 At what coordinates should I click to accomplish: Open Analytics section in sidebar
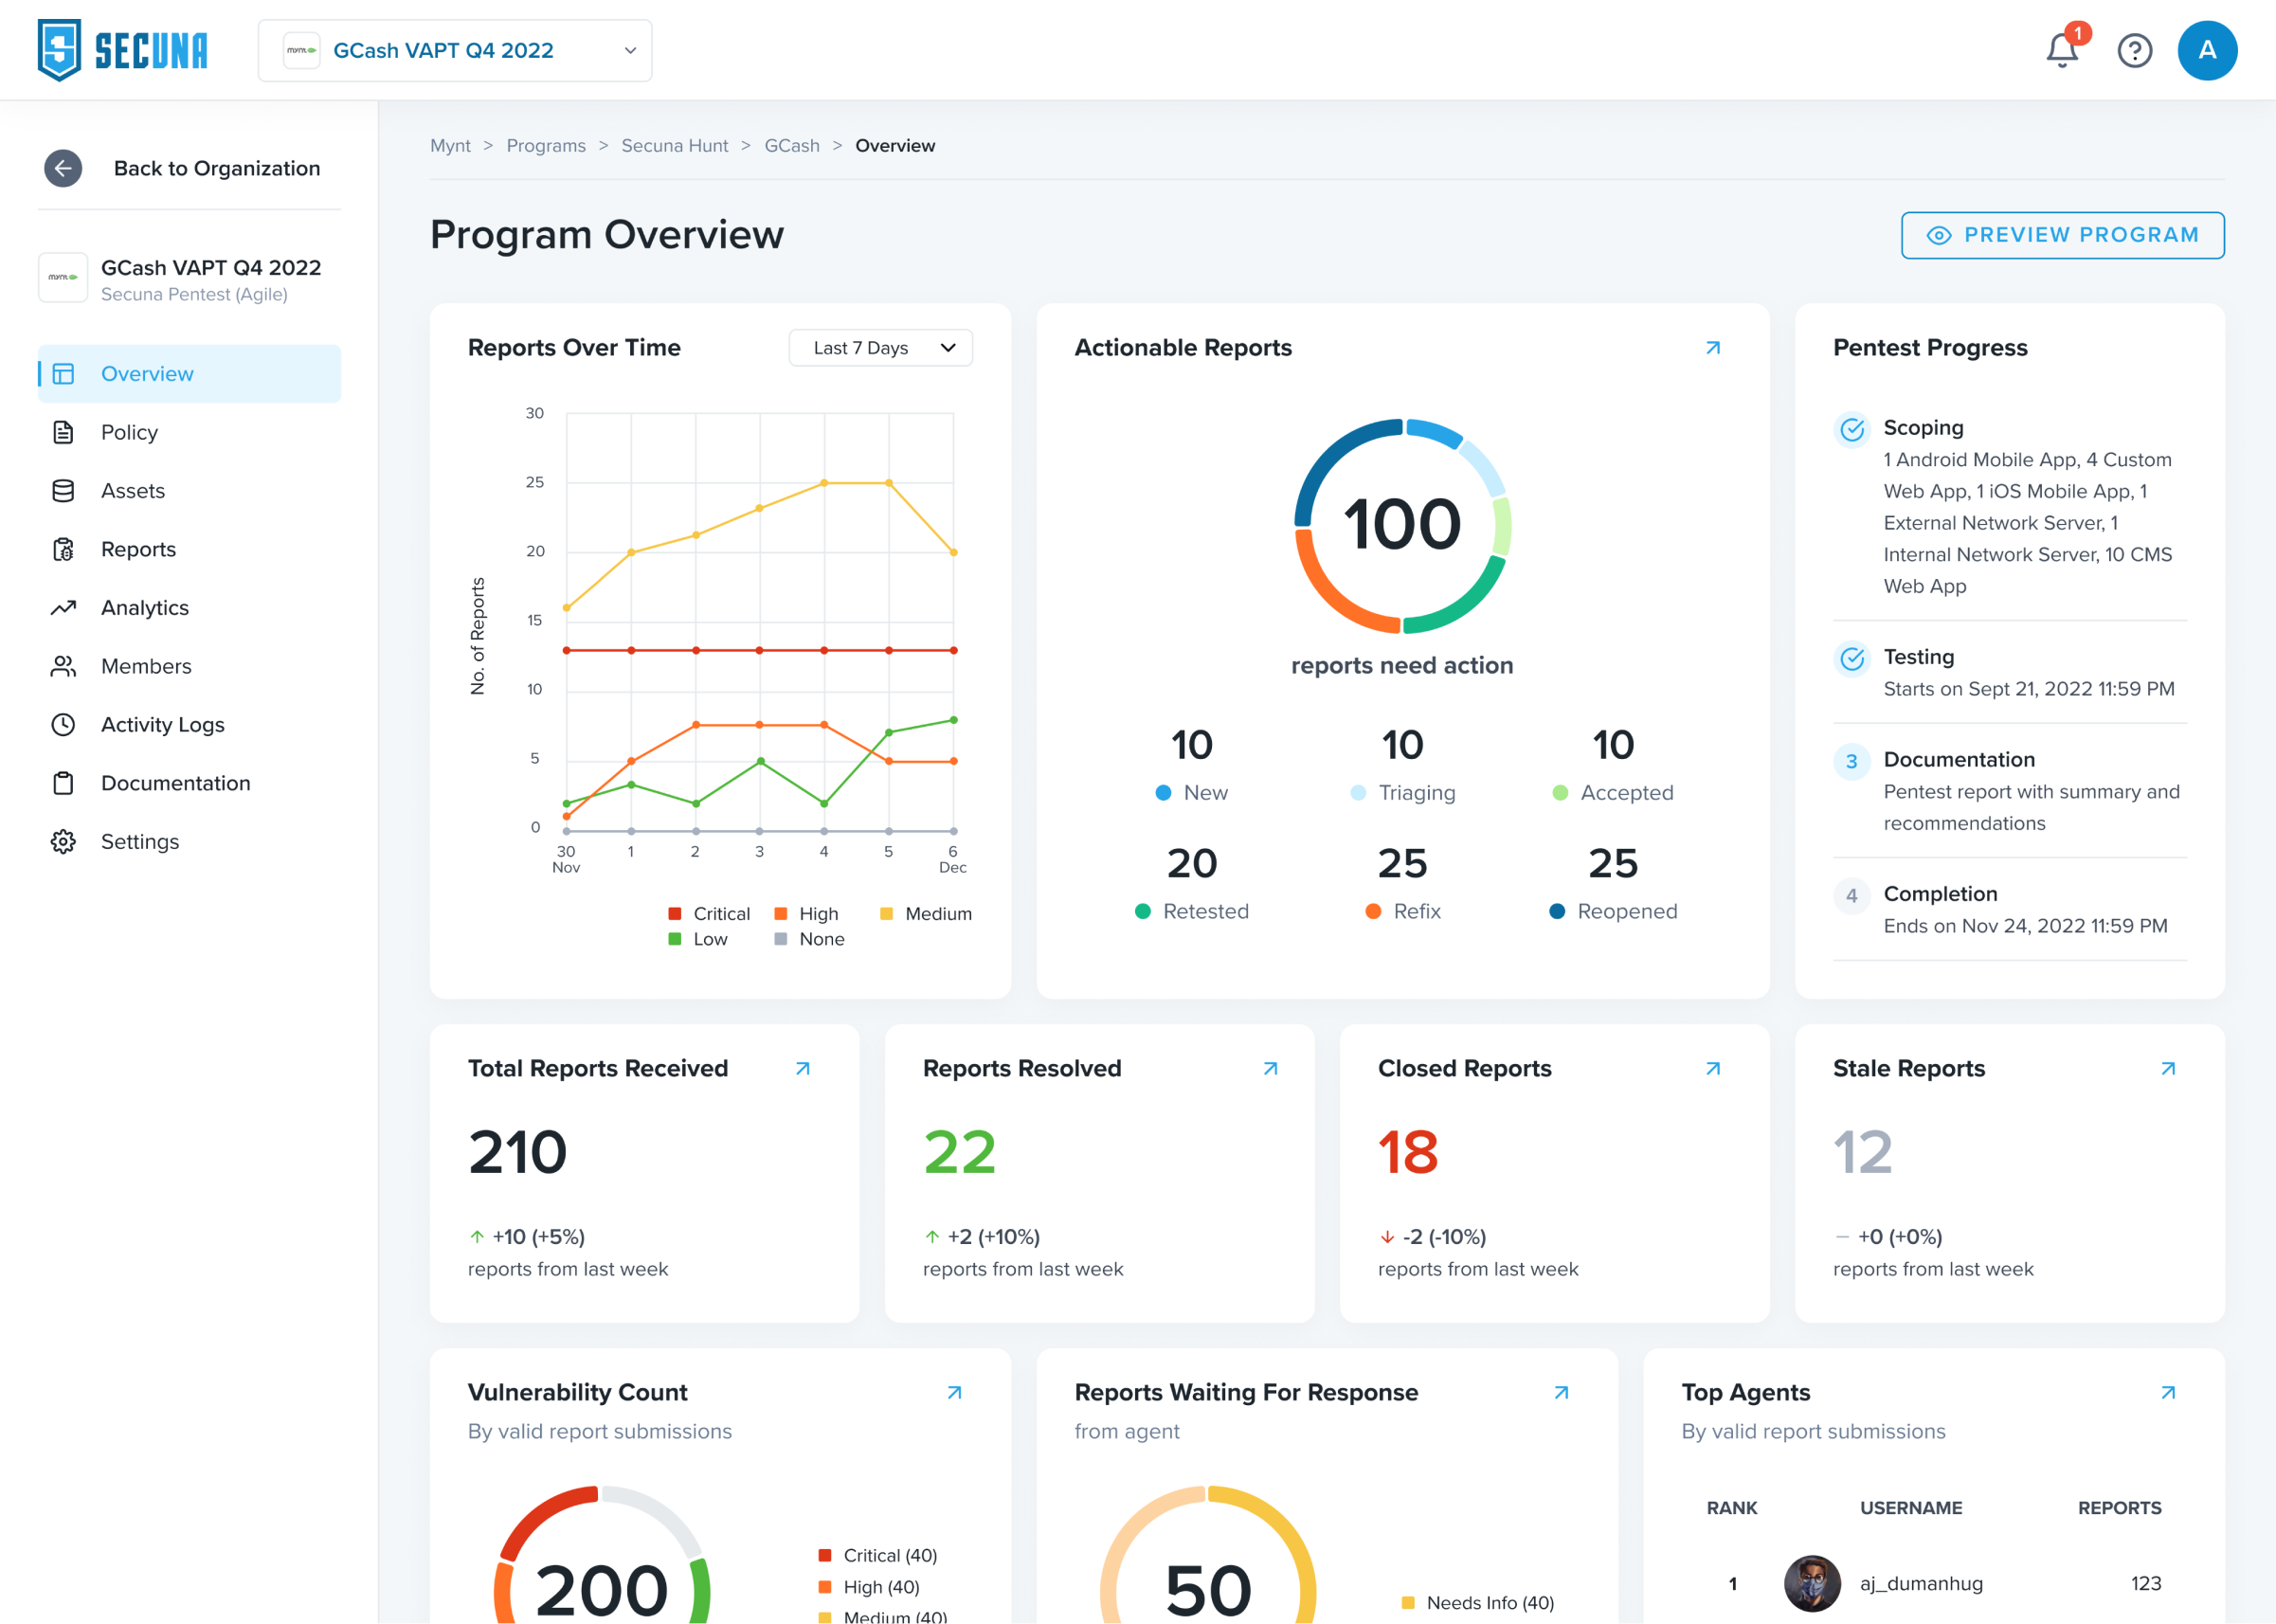pos(144,606)
